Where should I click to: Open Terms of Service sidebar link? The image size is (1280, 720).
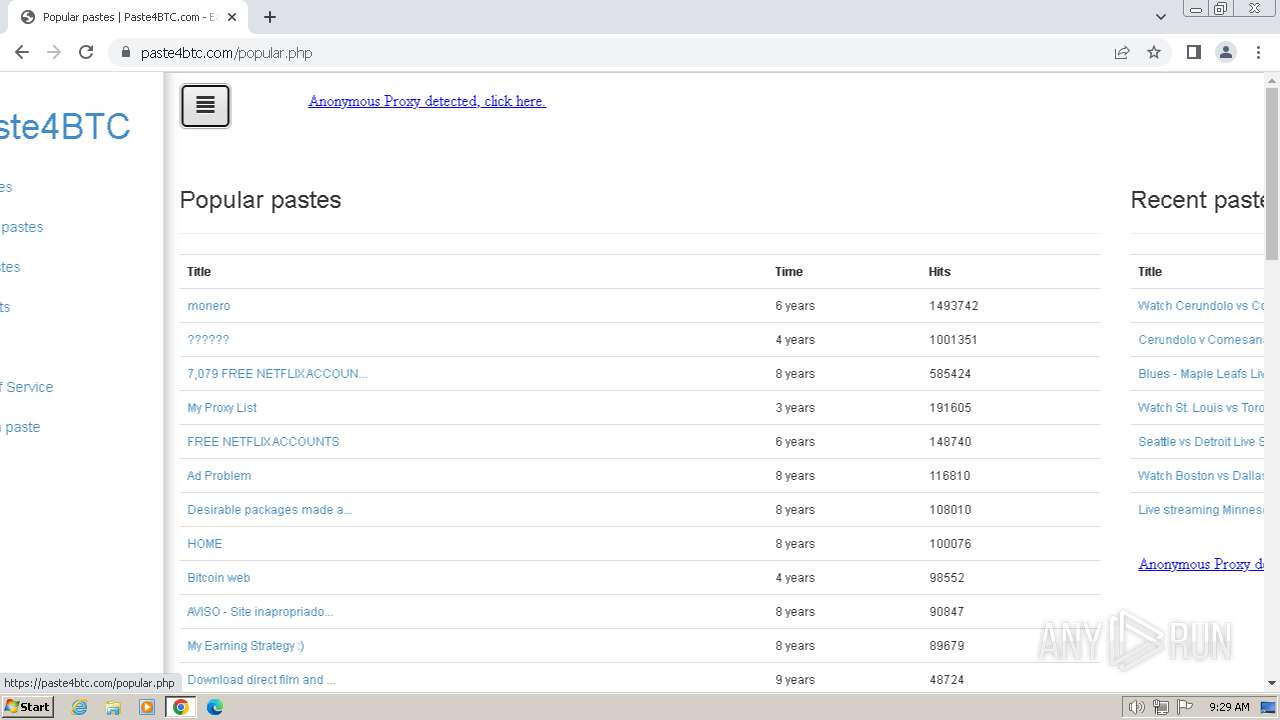click(x=27, y=387)
